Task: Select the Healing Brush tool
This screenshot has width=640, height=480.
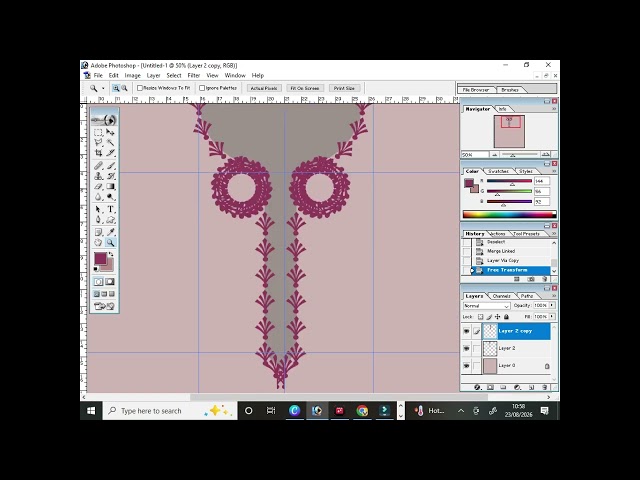Action: click(x=98, y=166)
